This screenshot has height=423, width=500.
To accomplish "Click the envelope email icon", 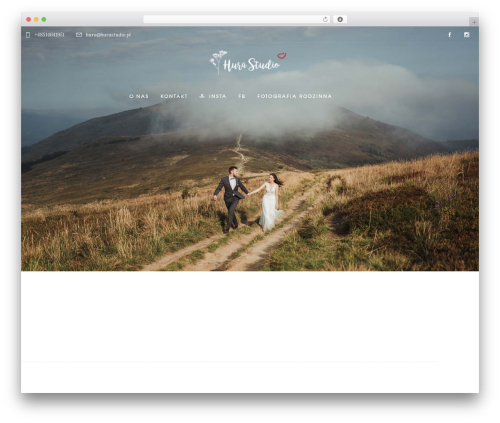I will (79, 35).
